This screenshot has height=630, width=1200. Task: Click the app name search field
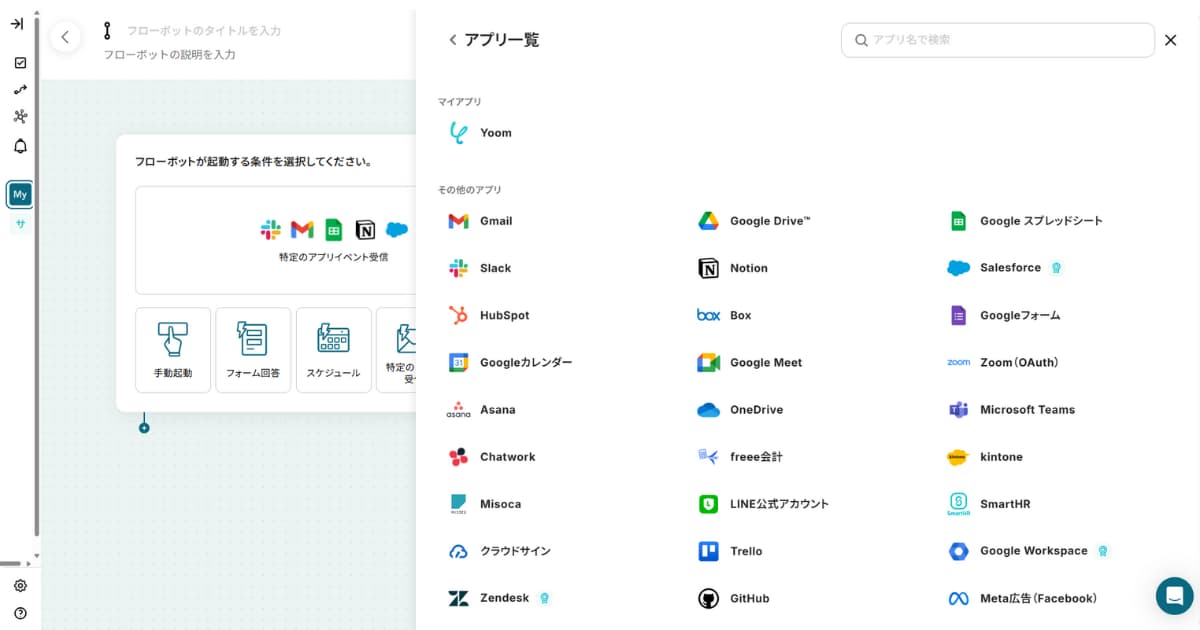1000,40
